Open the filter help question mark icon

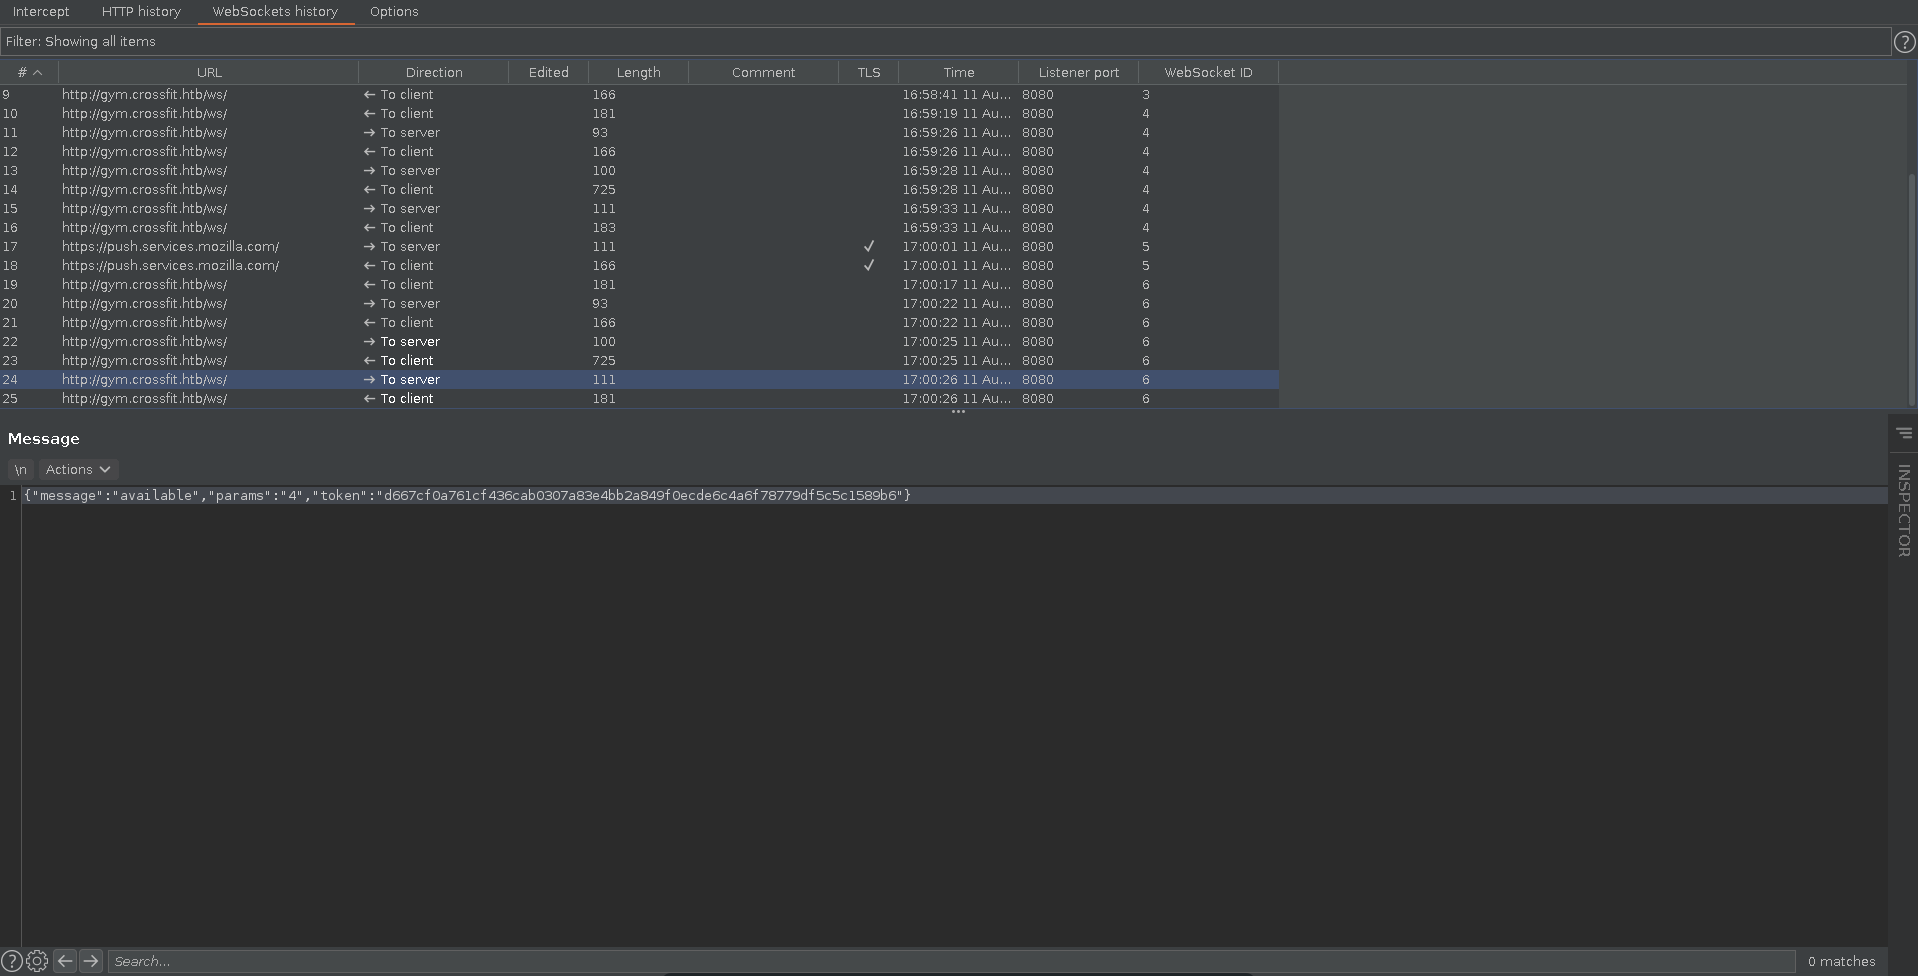pos(1904,42)
